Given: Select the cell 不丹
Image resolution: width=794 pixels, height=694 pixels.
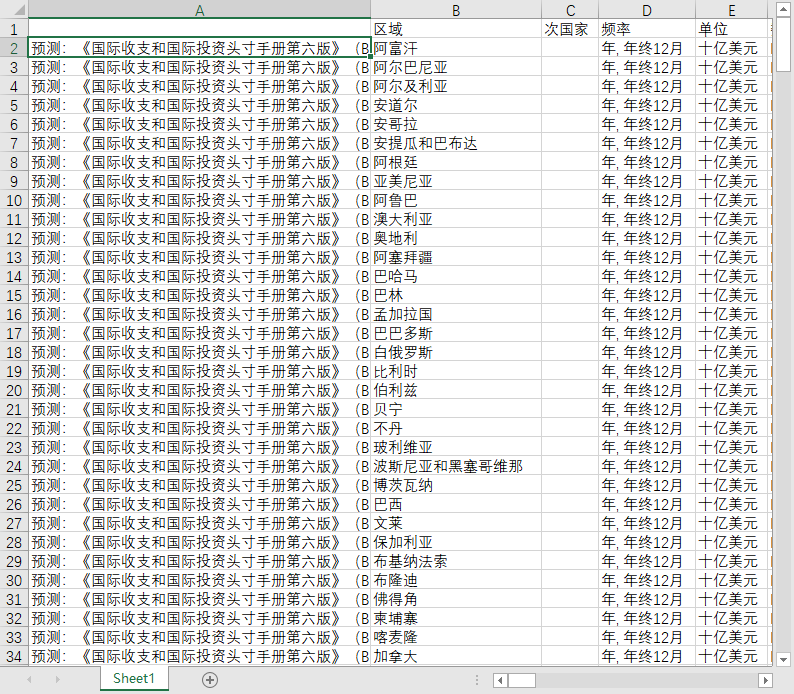Looking at the screenshot, I should 456,428.
